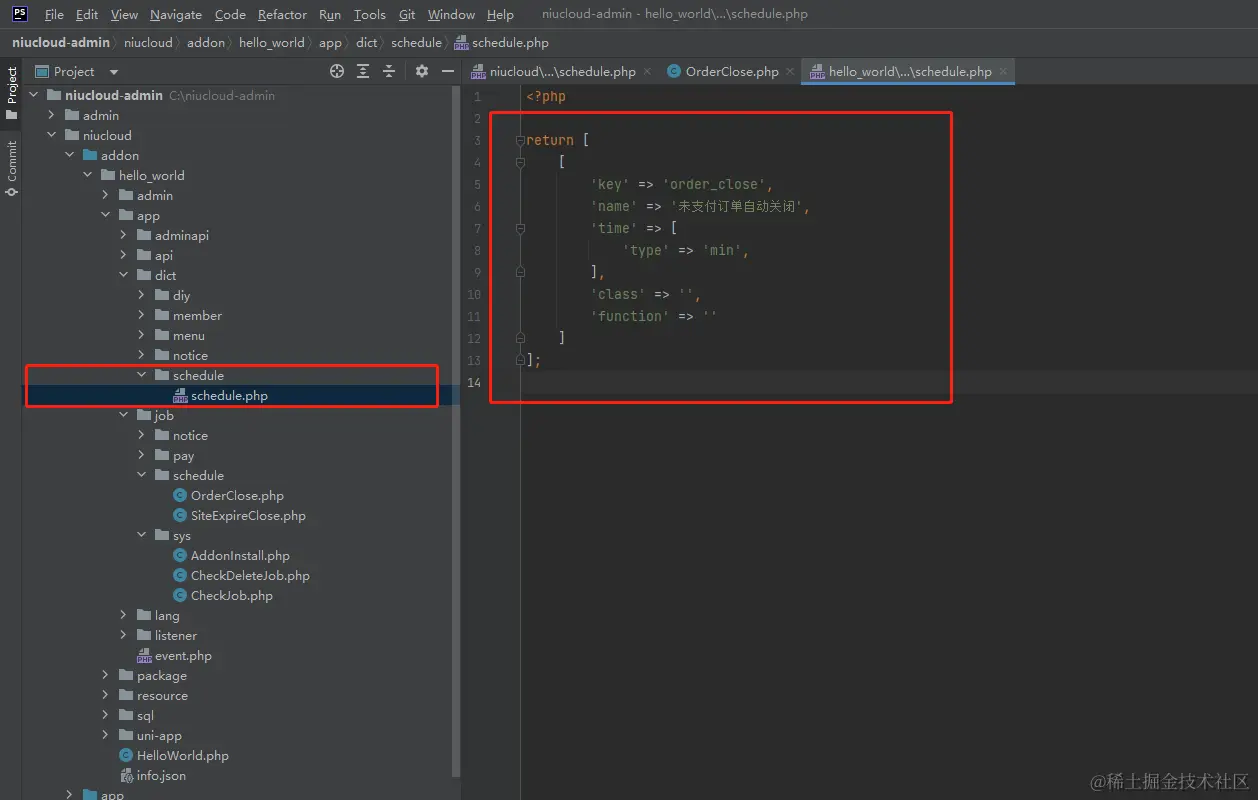Image resolution: width=1258 pixels, height=800 pixels.
Task: Click the dict breadcrumb
Action: click(367, 43)
